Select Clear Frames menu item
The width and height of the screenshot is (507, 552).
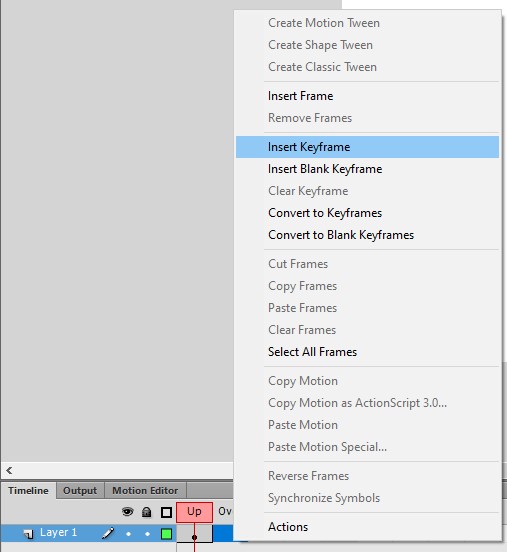coord(367,330)
